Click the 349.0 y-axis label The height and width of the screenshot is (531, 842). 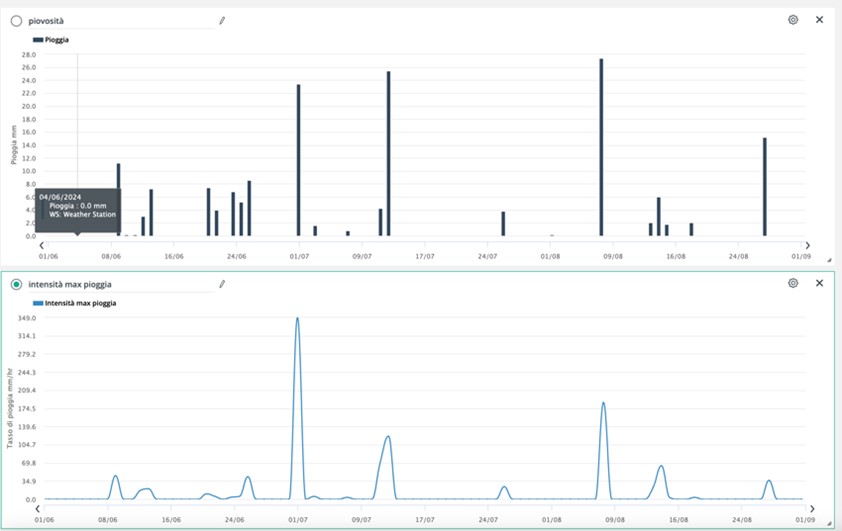(x=27, y=318)
